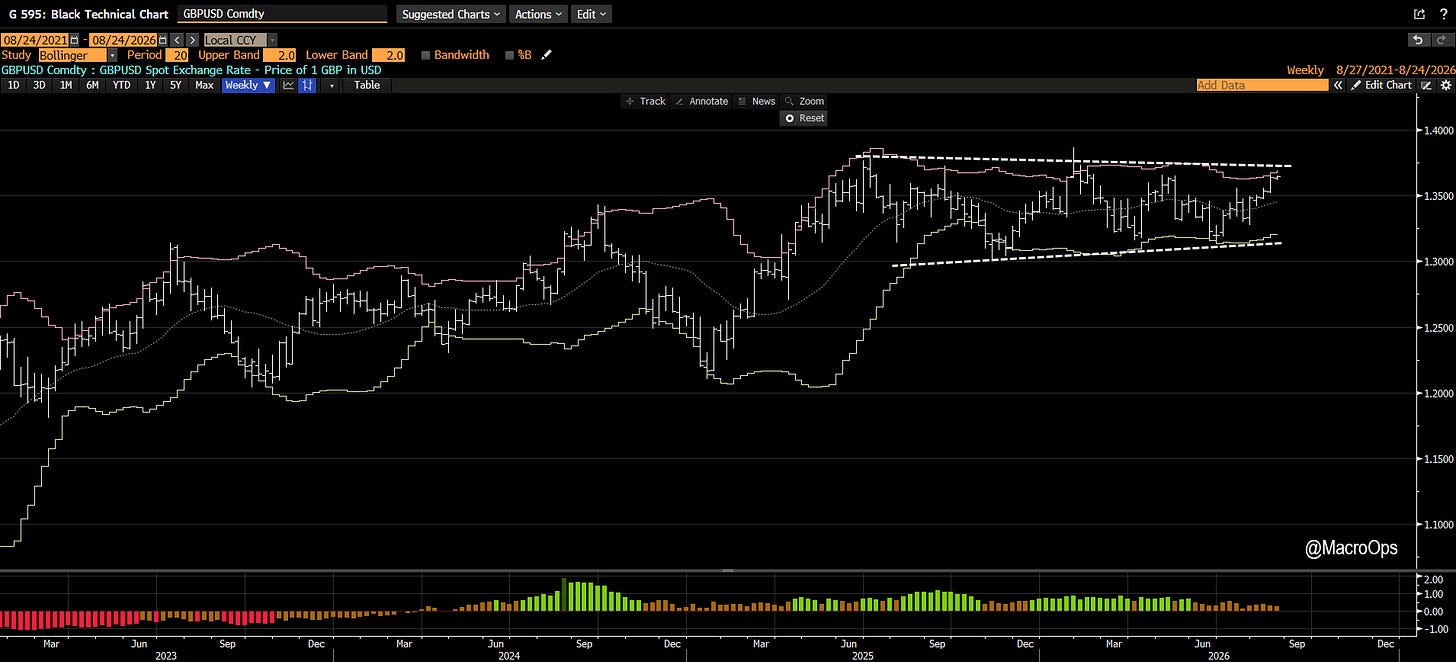
Task: Enable the Track crosshair tool
Action: click(x=645, y=101)
